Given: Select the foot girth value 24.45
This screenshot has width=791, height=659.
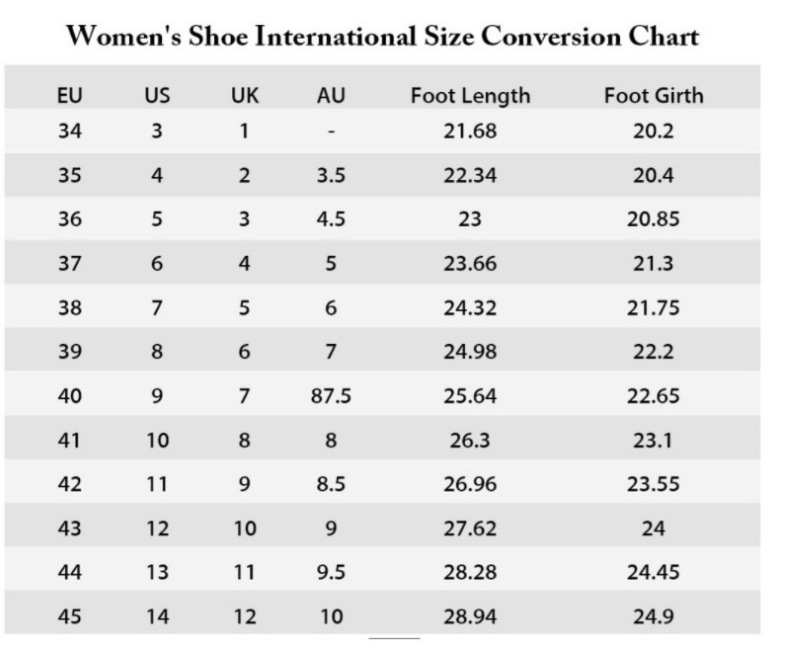Looking at the screenshot, I should point(653,573).
